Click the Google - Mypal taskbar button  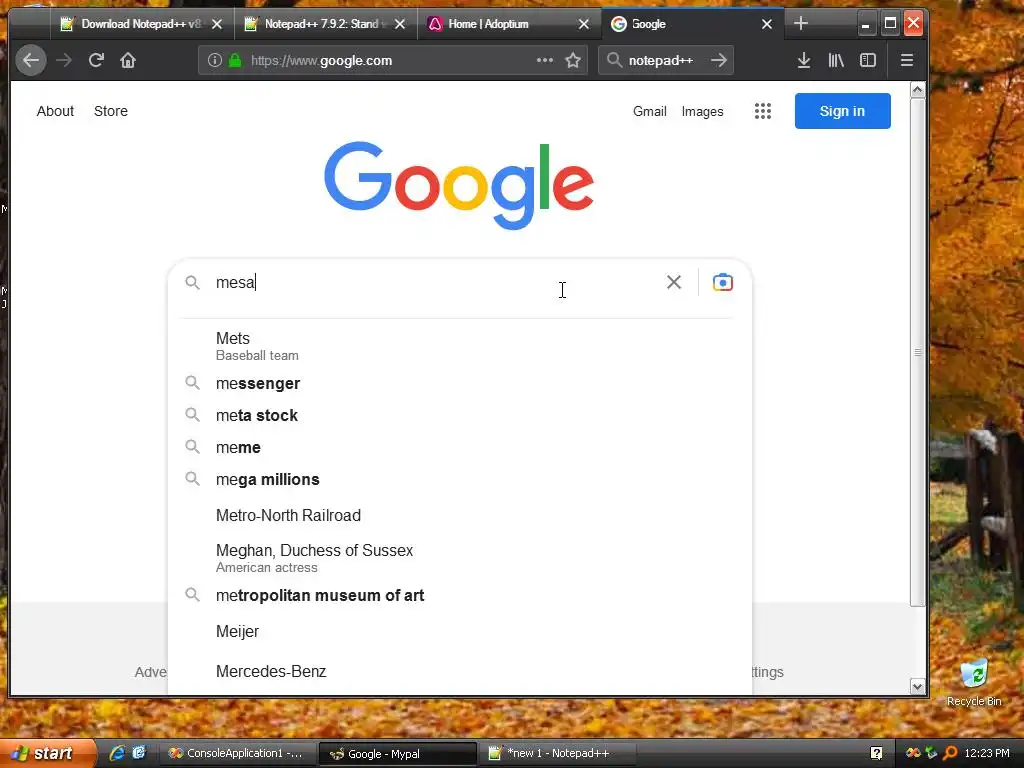point(397,754)
